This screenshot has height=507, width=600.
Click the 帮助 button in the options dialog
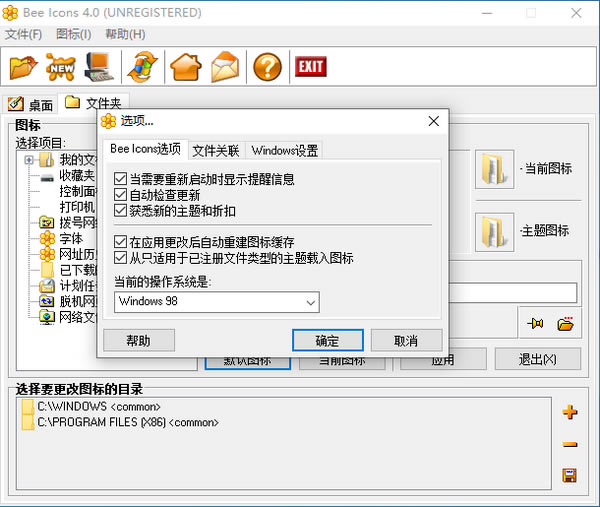click(139, 340)
